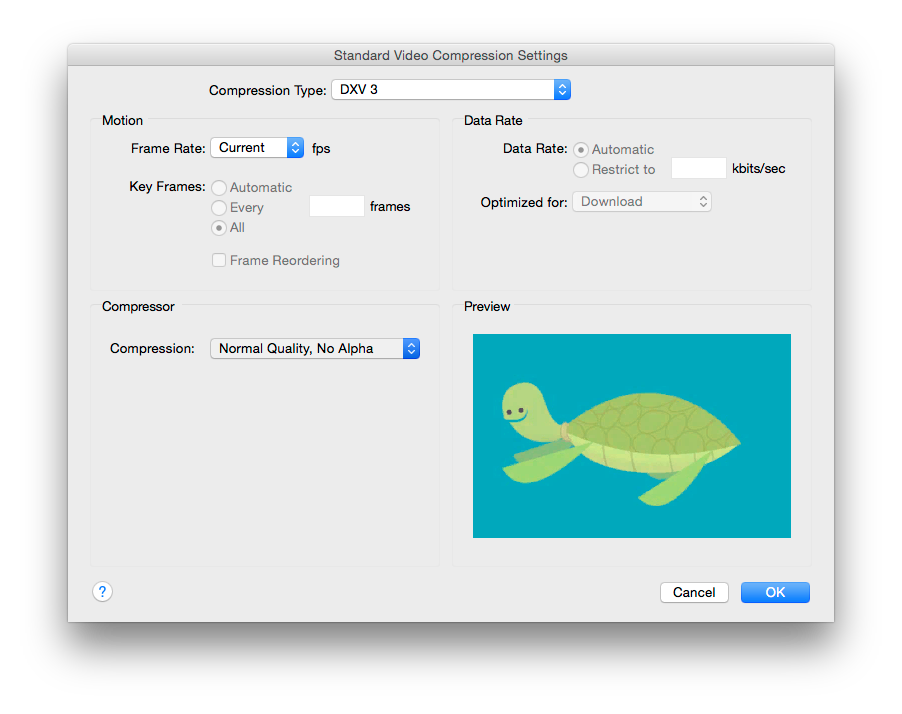
Task: Enable the Frame Reordering checkbox
Action: click(x=219, y=261)
